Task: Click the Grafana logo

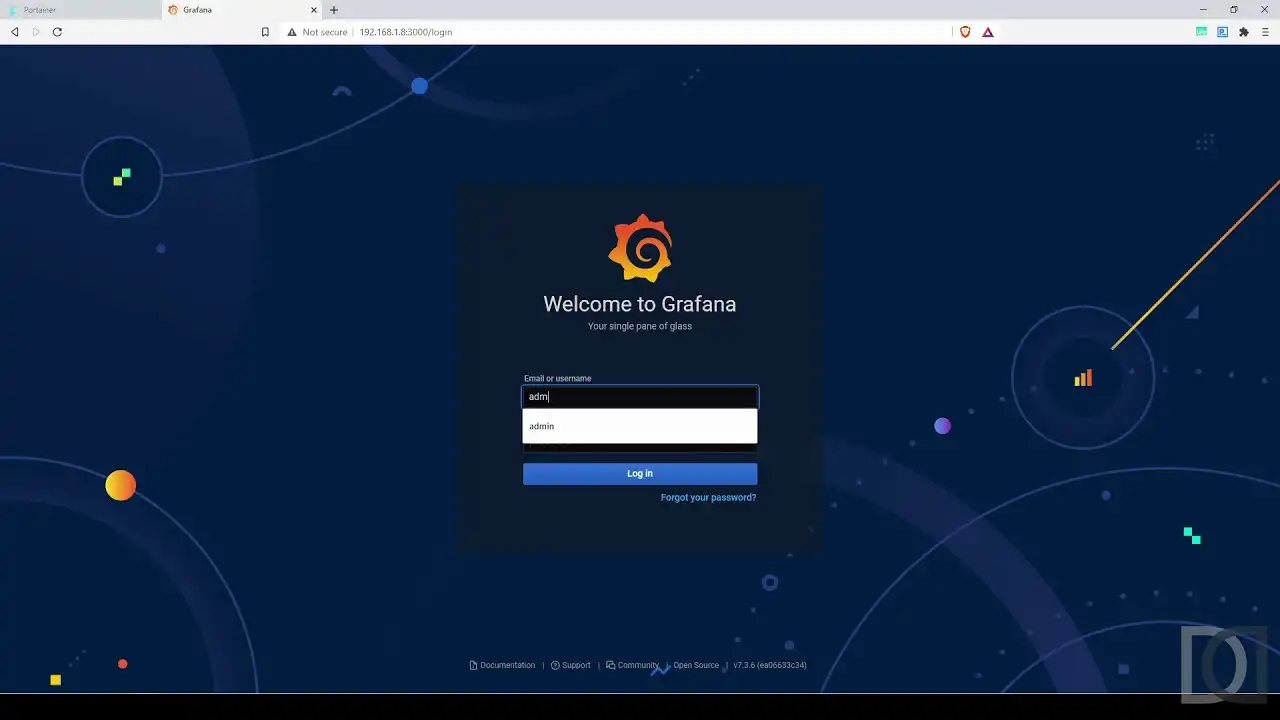Action: (640, 248)
